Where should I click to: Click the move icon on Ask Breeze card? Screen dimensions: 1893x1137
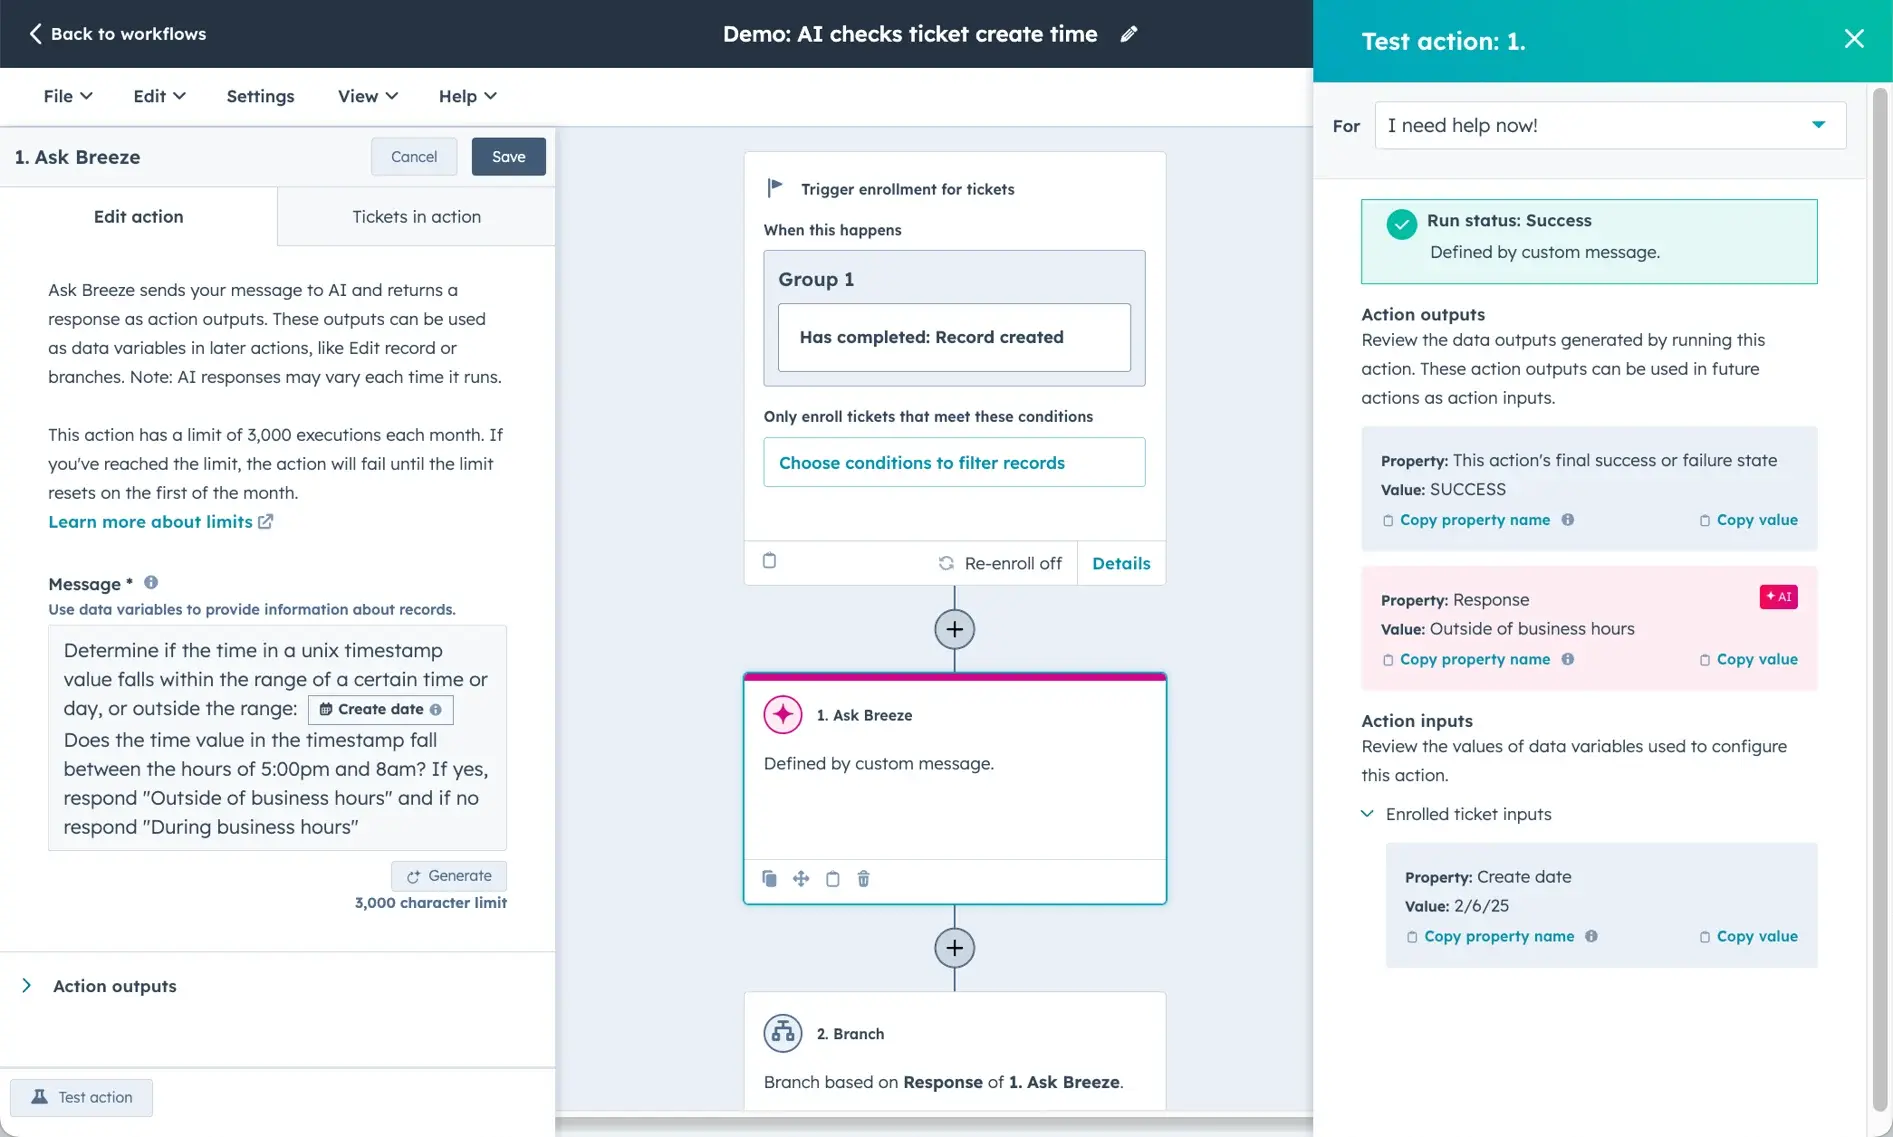pyautogui.click(x=801, y=879)
